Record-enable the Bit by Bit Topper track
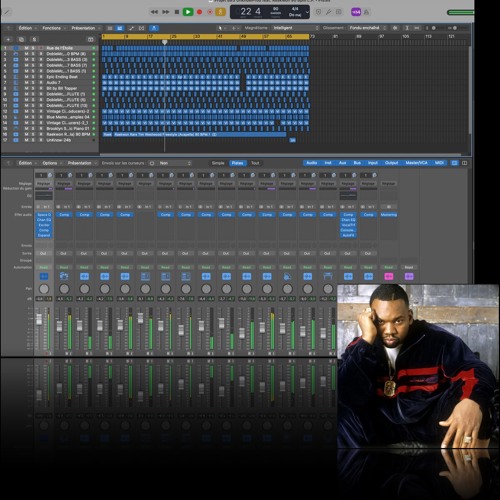The height and width of the screenshot is (500, 500). [x=41, y=88]
